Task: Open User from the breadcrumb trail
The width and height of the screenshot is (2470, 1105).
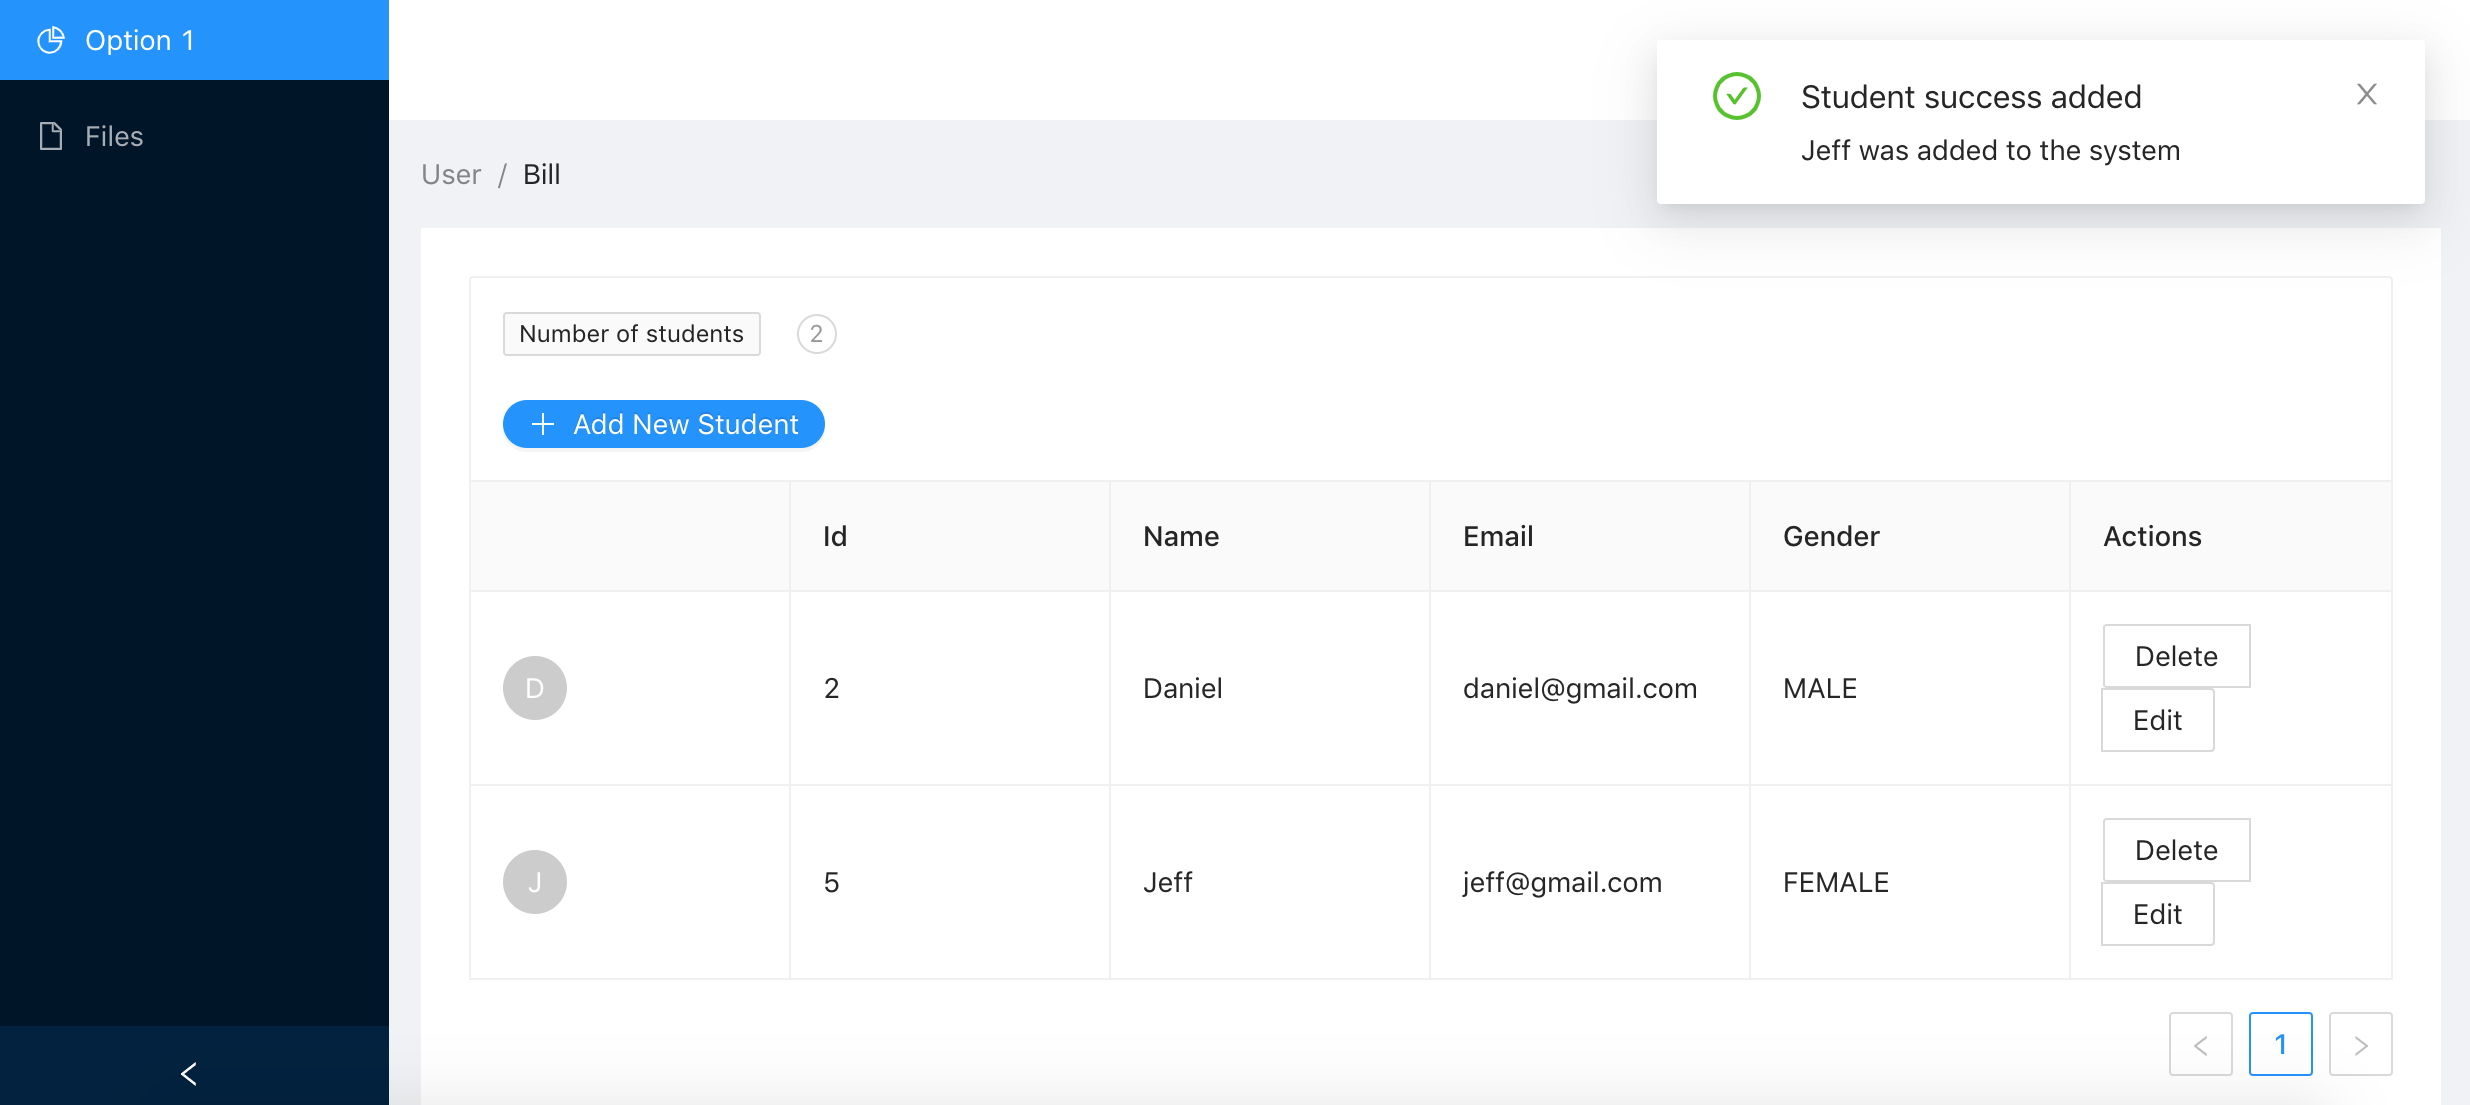Action: tap(451, 173)
